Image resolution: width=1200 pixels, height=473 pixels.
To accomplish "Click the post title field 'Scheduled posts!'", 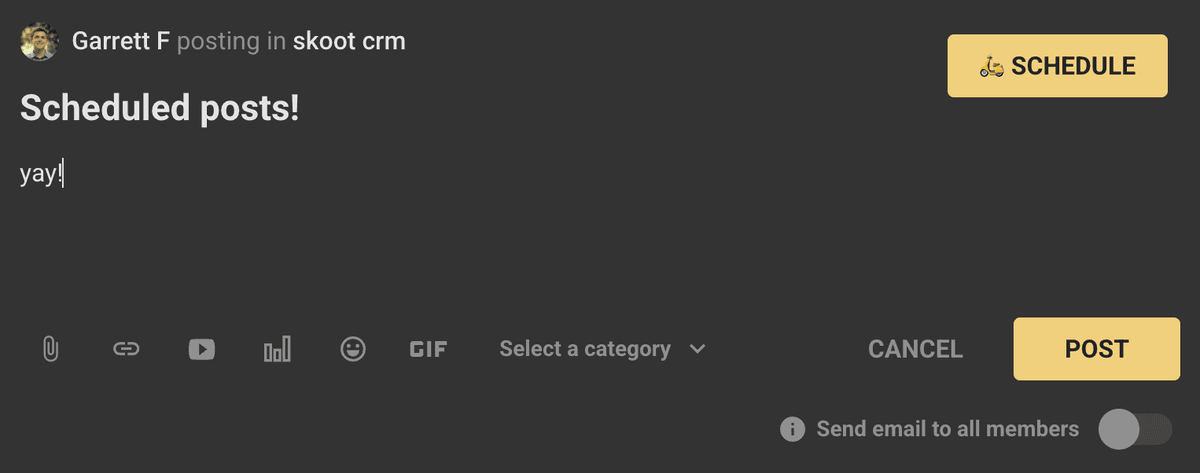I will coord(160,108).
